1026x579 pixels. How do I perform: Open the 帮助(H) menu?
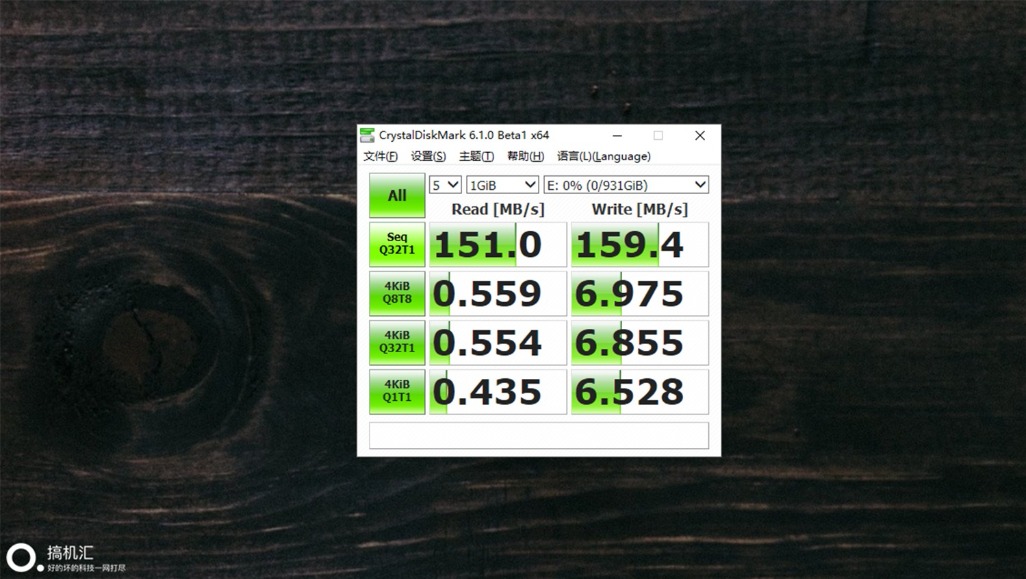coord(525,156)
